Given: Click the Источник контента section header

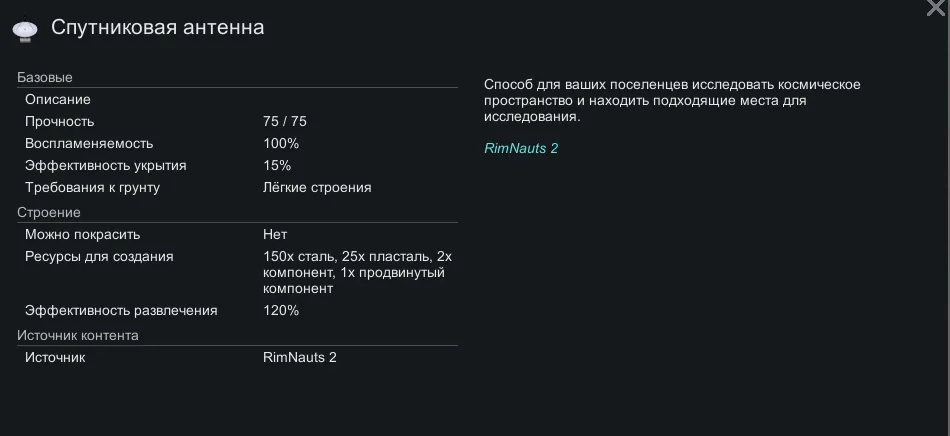Looking at the screenshot, I should [78, 336].
